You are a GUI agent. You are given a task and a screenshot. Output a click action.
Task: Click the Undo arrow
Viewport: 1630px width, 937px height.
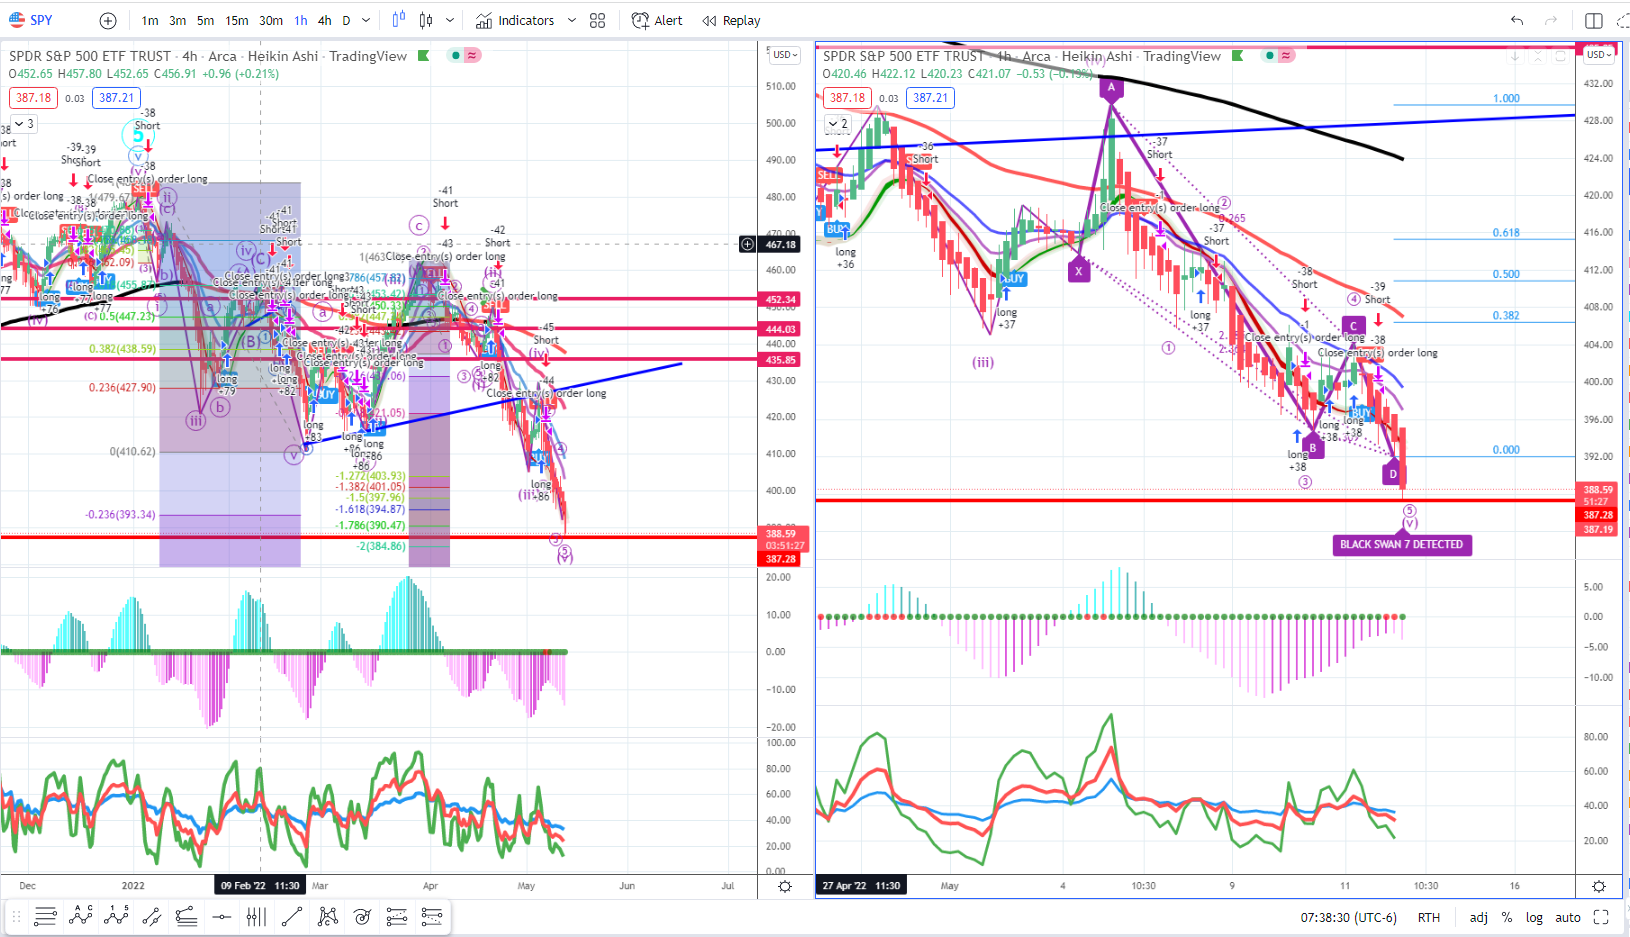(1517, 21)
